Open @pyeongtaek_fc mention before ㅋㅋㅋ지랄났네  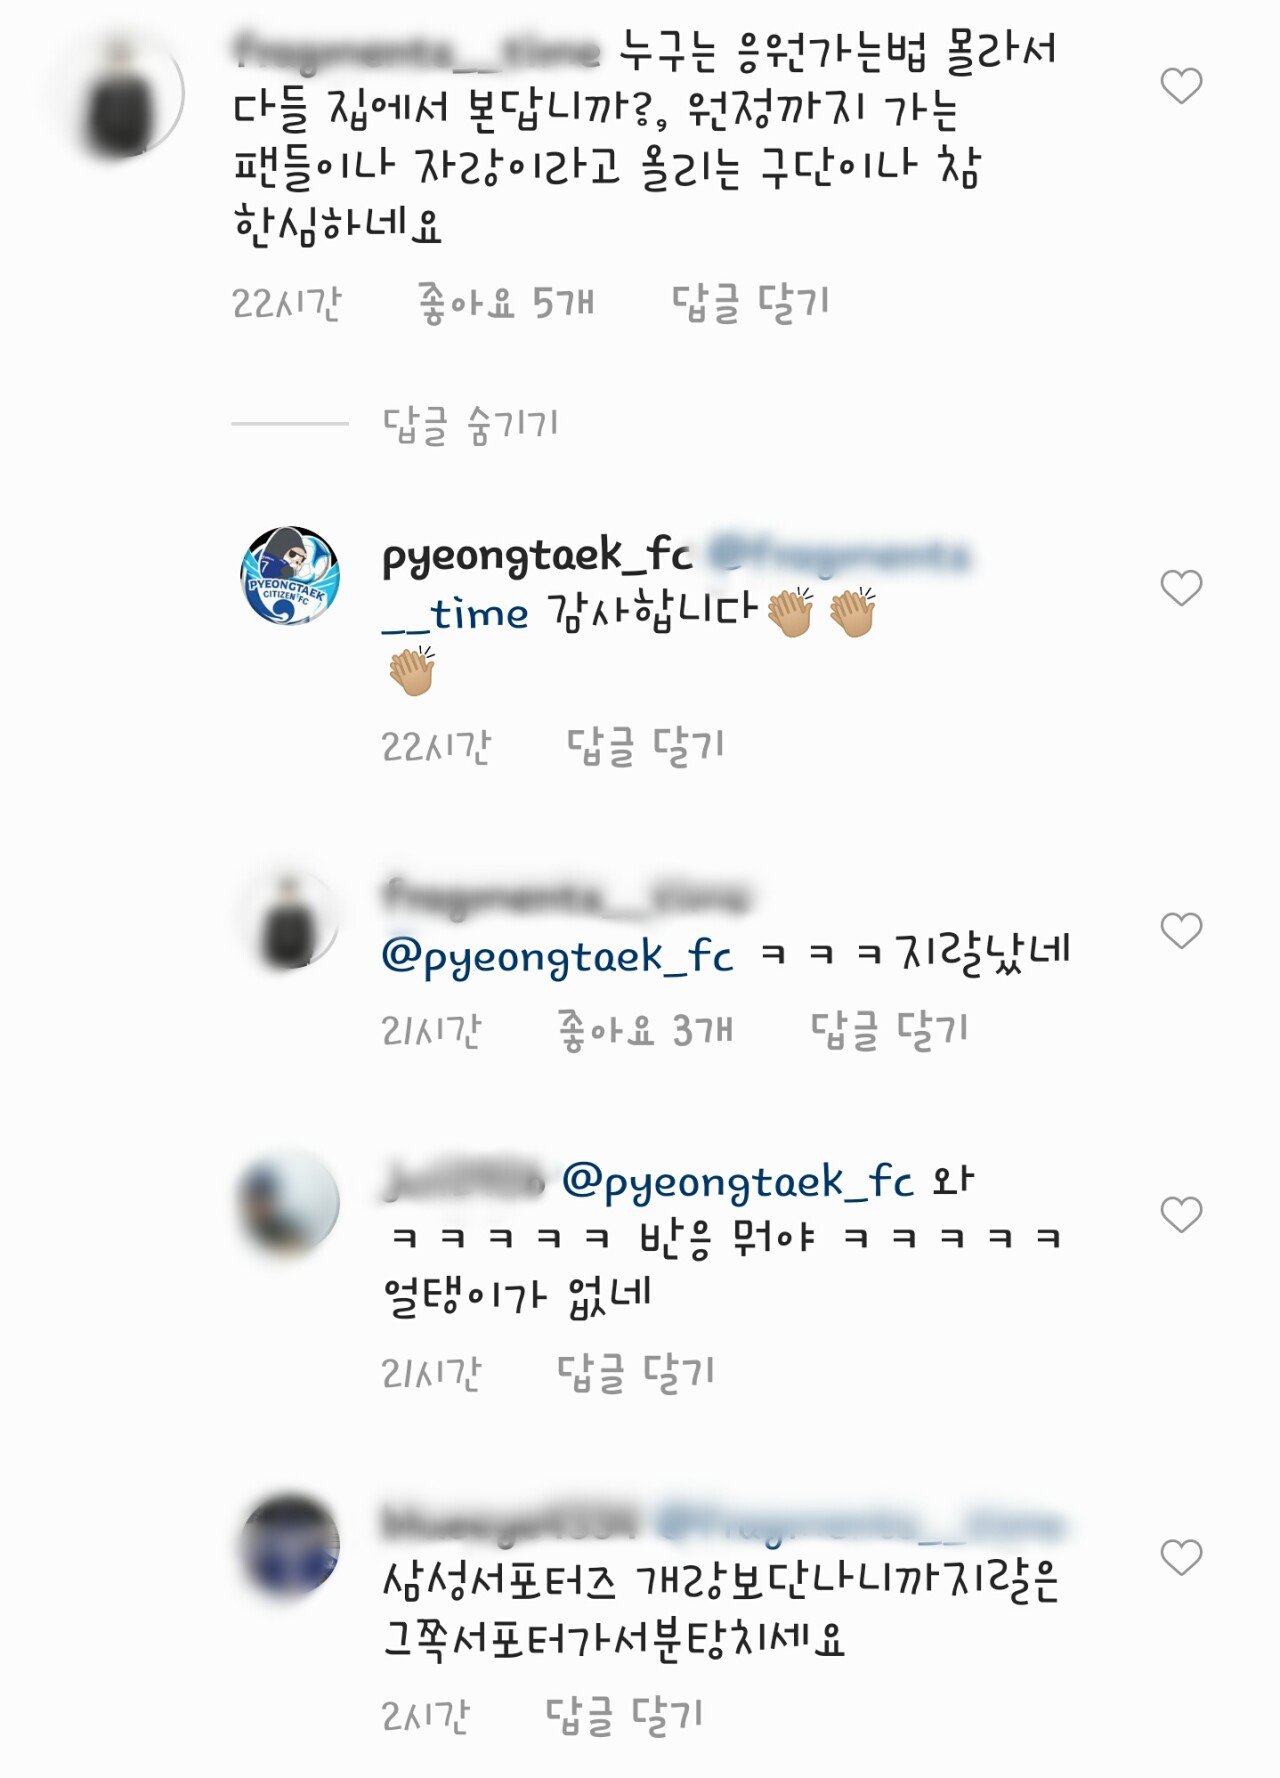click(558, 956)
